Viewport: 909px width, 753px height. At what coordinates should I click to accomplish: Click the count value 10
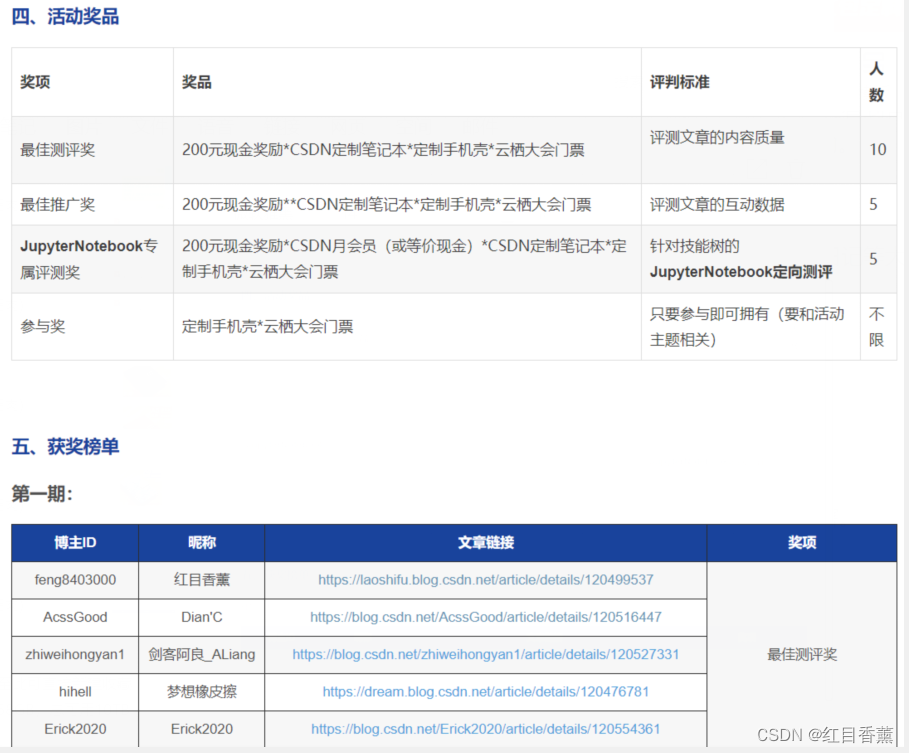(x=878, y=150)
